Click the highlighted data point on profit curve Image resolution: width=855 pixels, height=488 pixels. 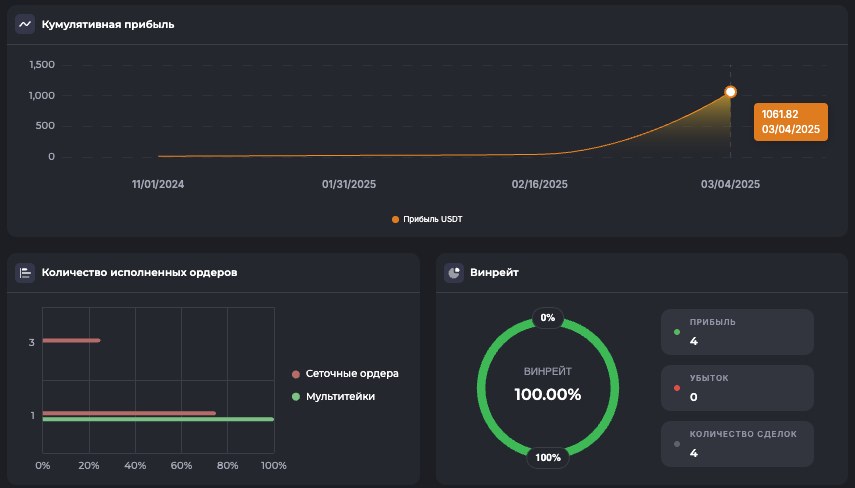730,92
